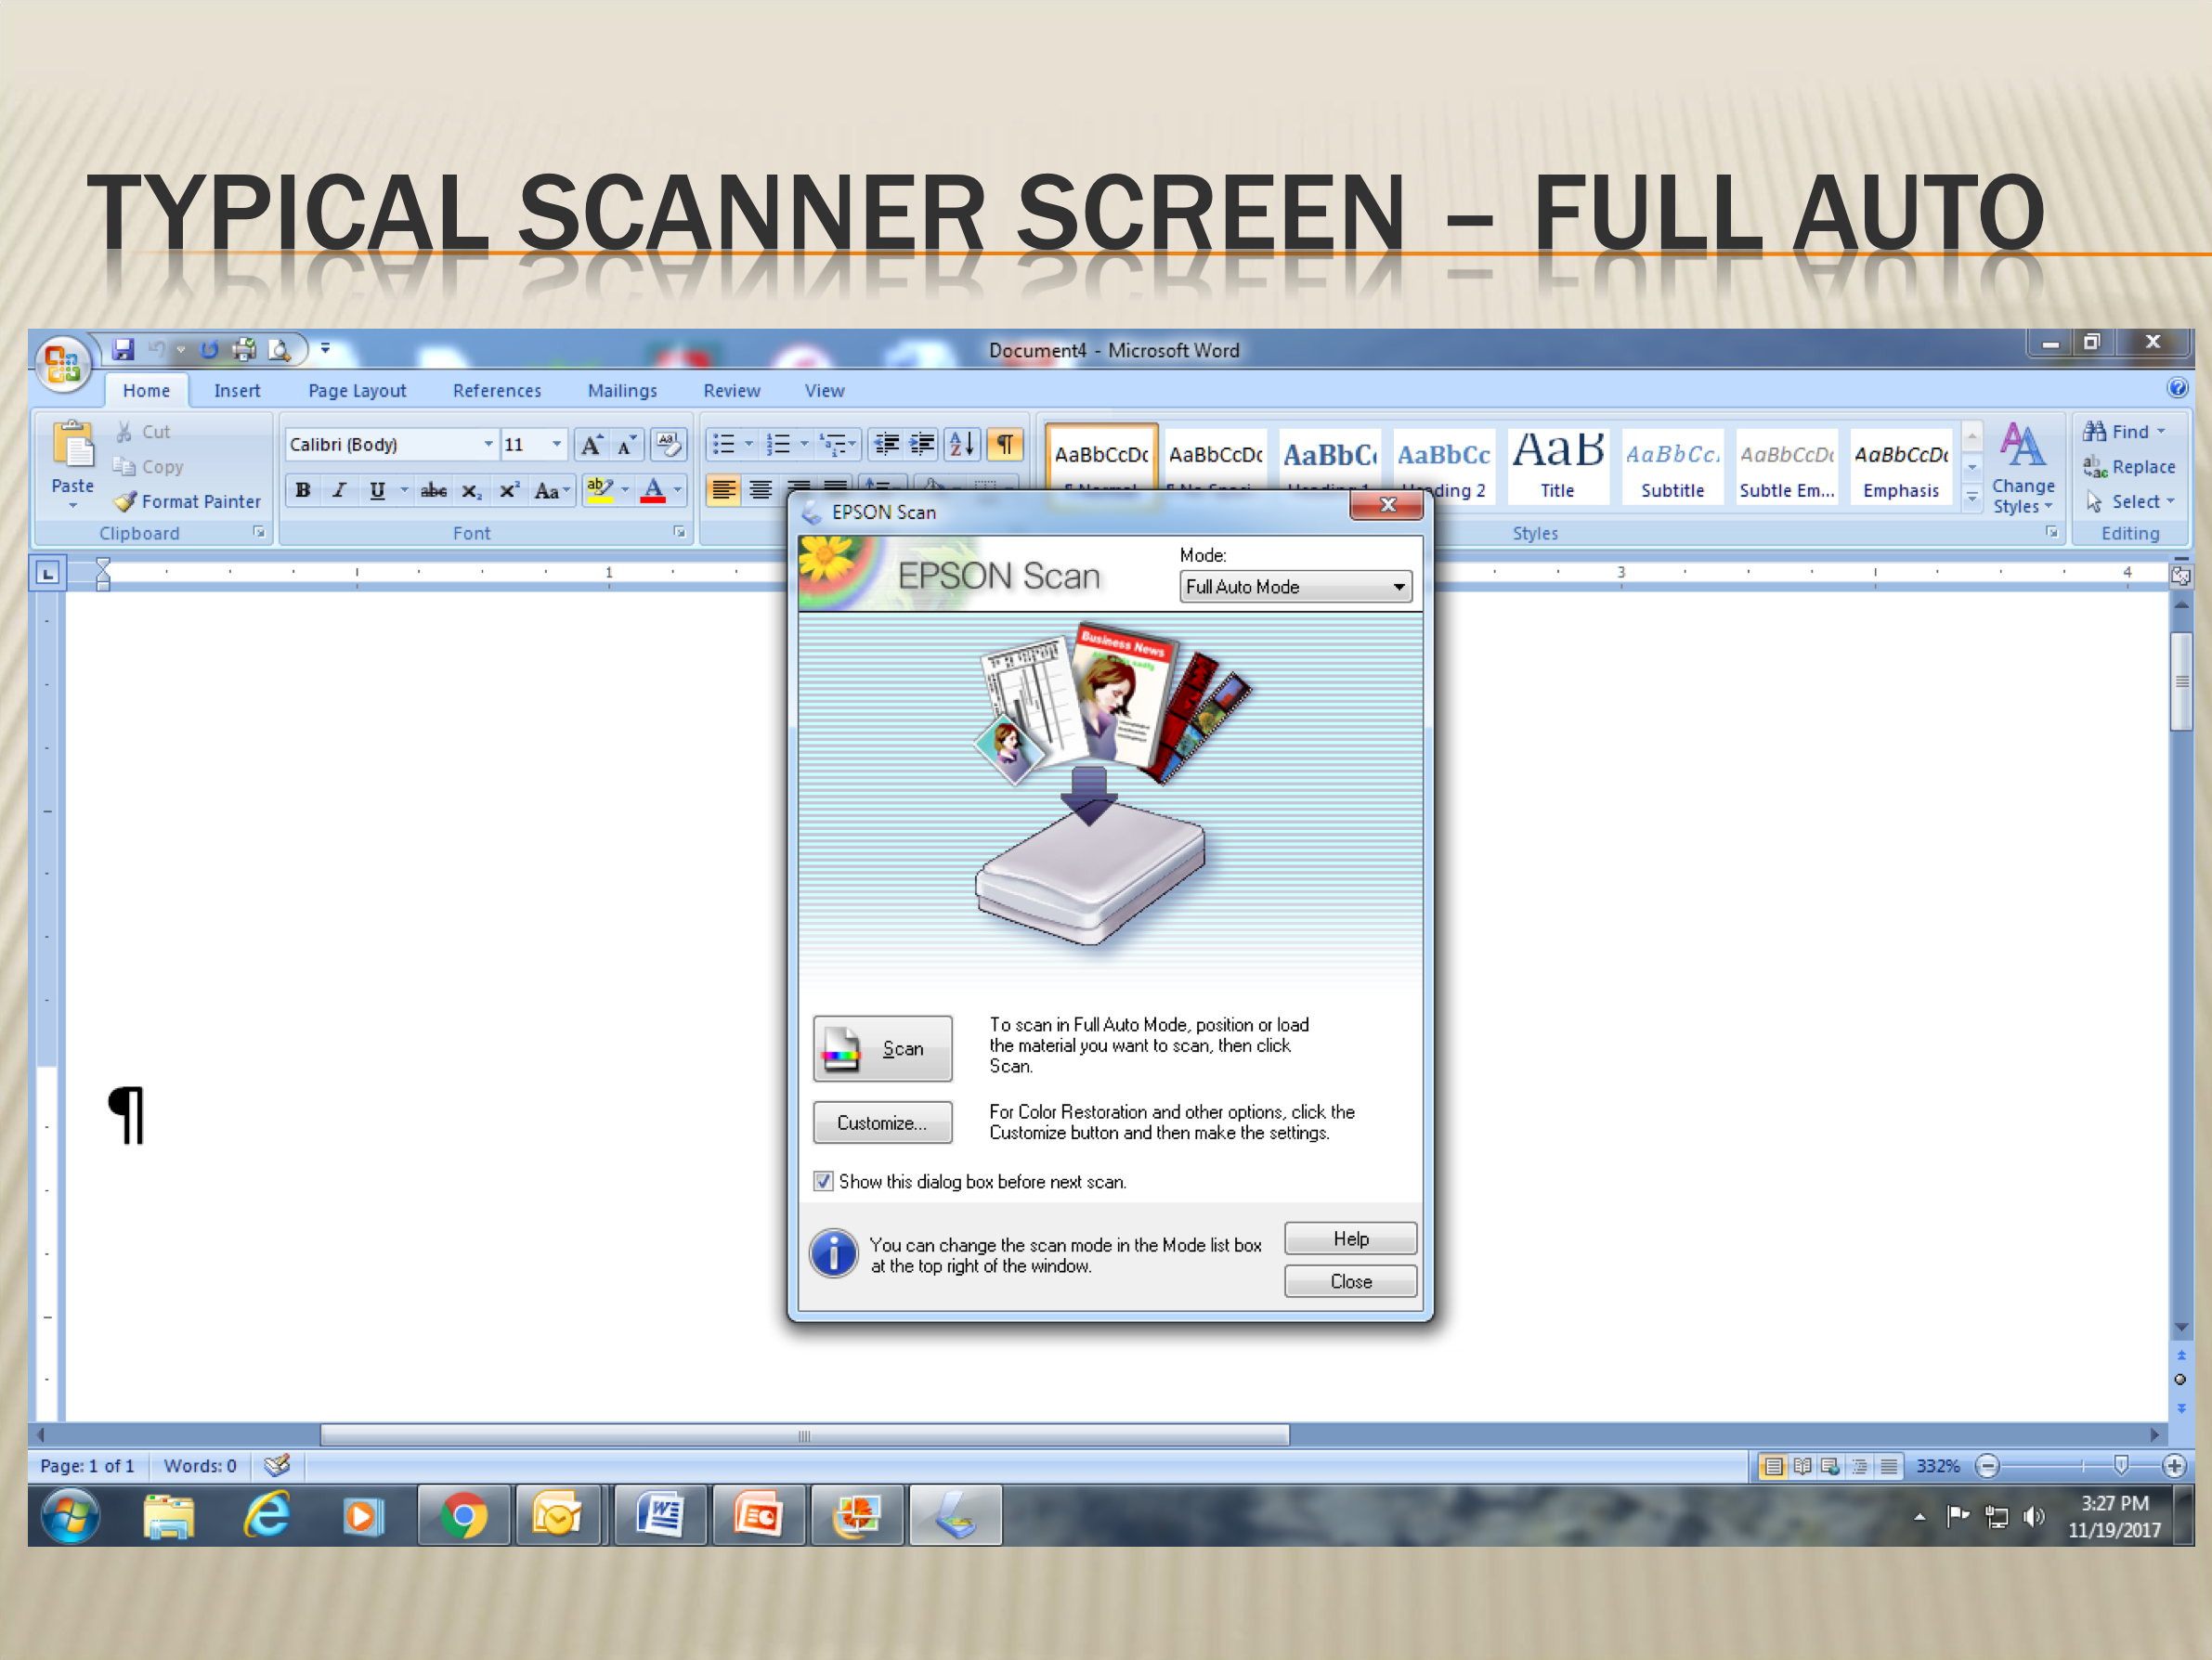
Task: Click the Scan button in EPSON Scan
Action: pos(882,1048)
